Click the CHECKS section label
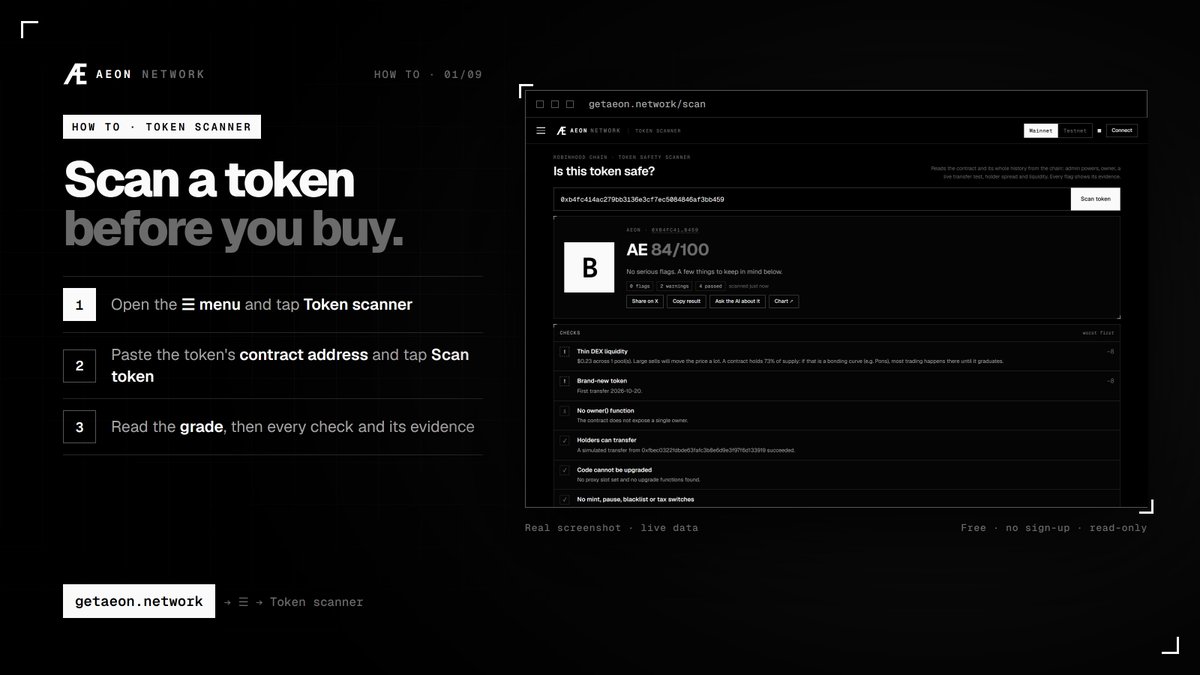 point(569,333)
